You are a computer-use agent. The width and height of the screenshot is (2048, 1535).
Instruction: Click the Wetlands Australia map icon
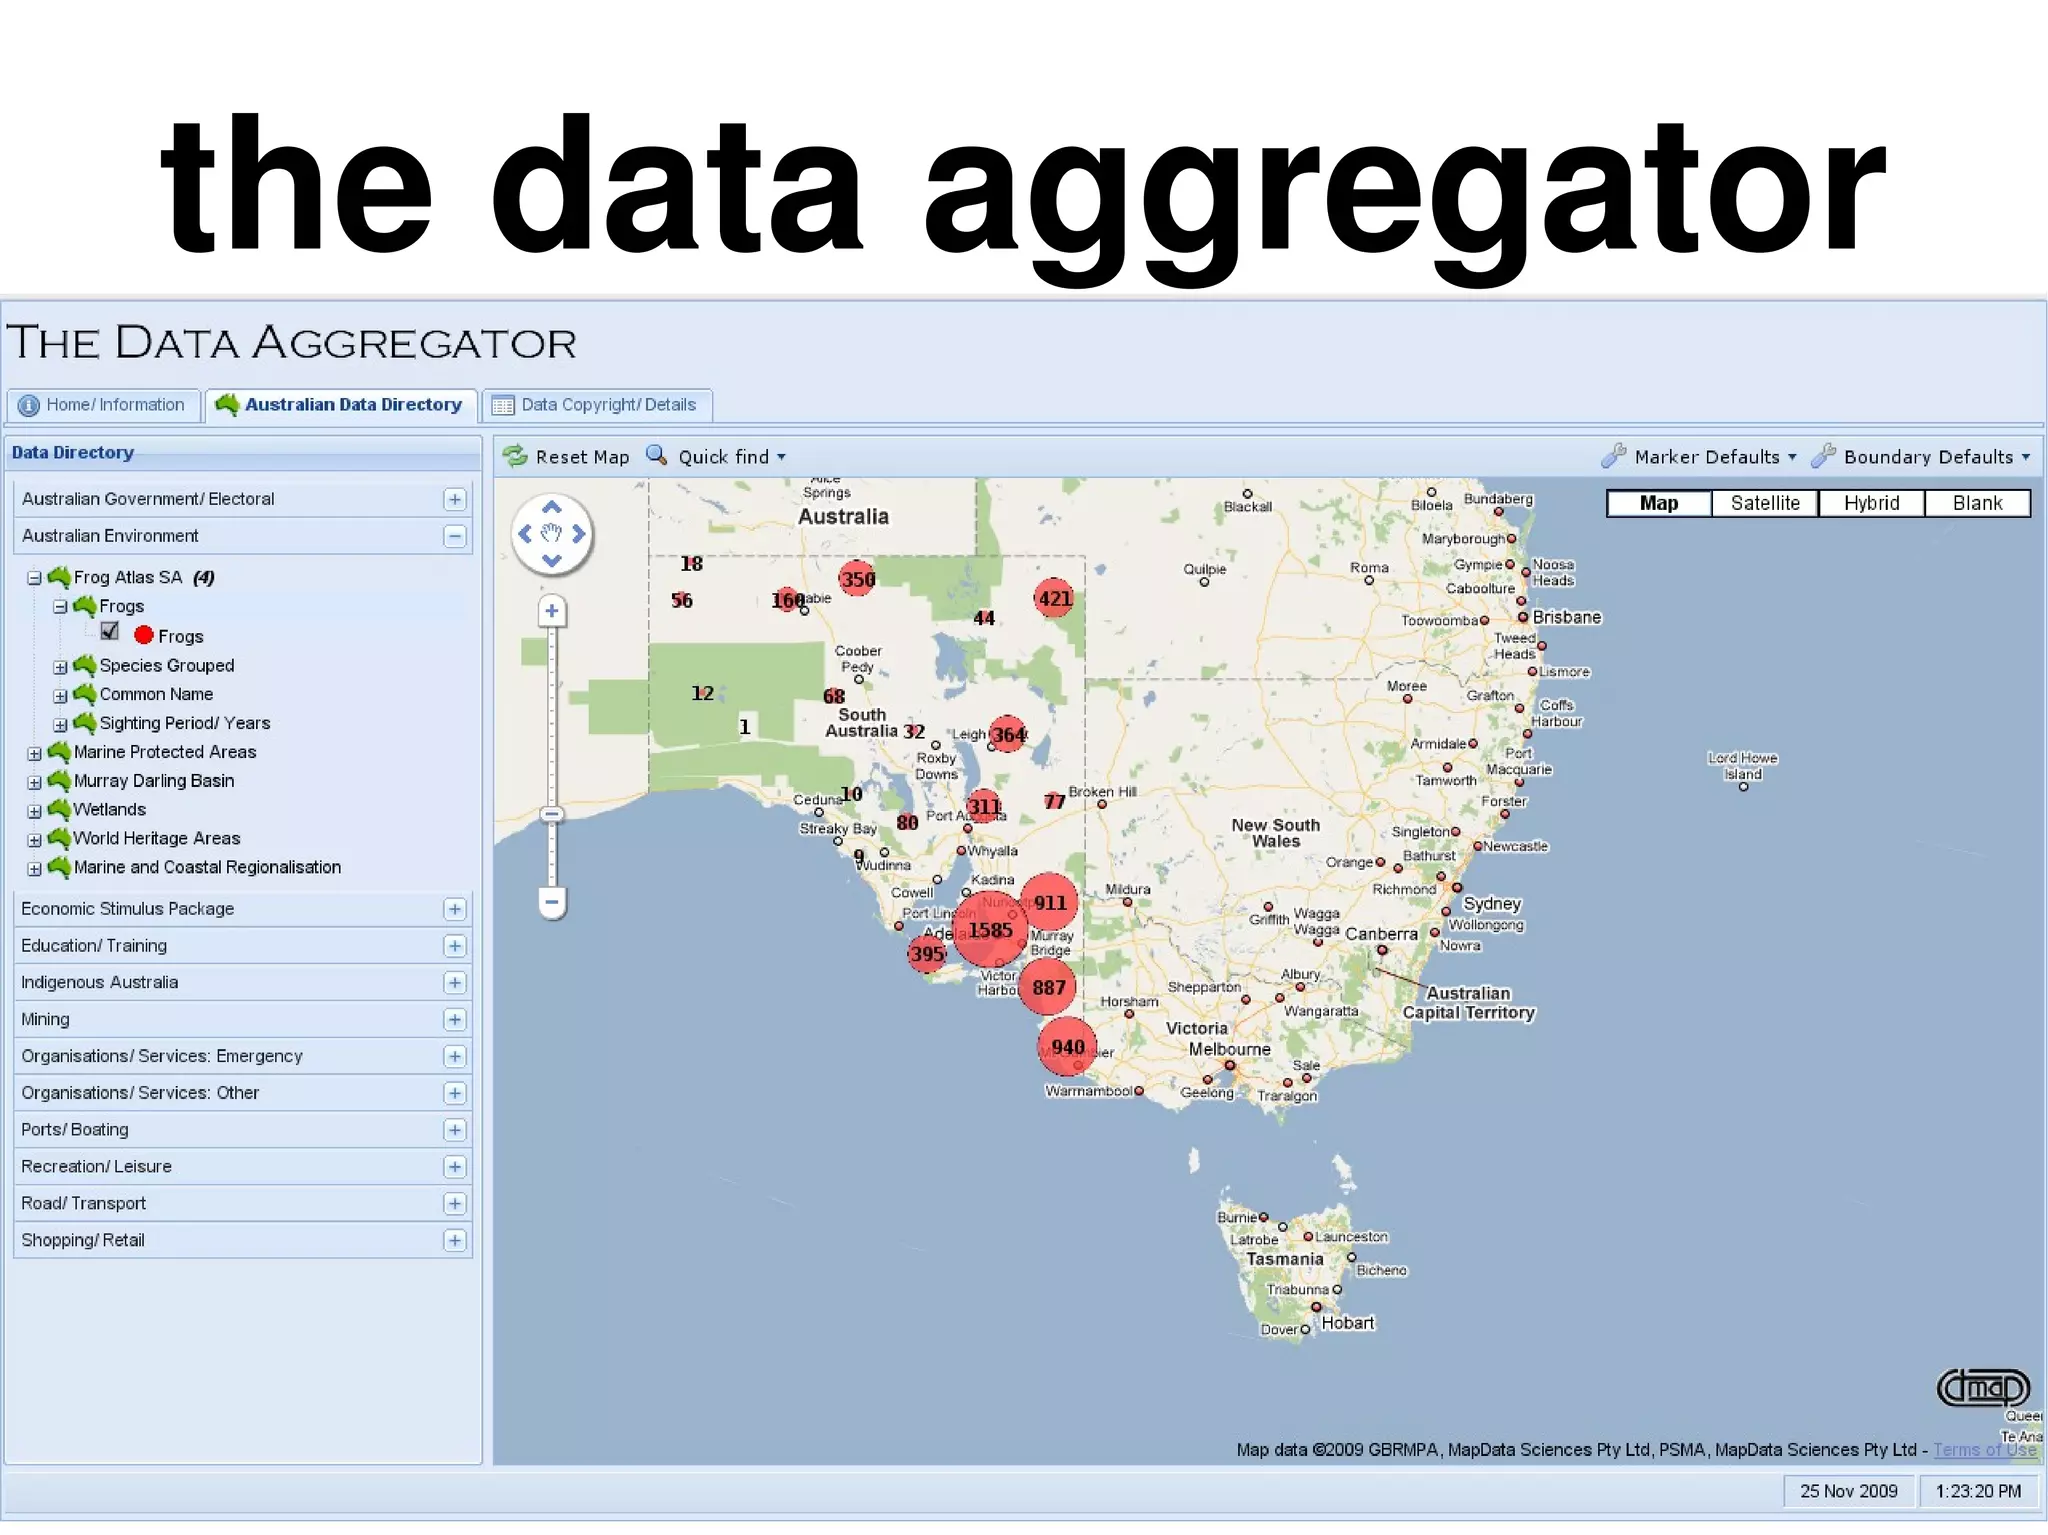pyautogui.click(x=59, y=809)
